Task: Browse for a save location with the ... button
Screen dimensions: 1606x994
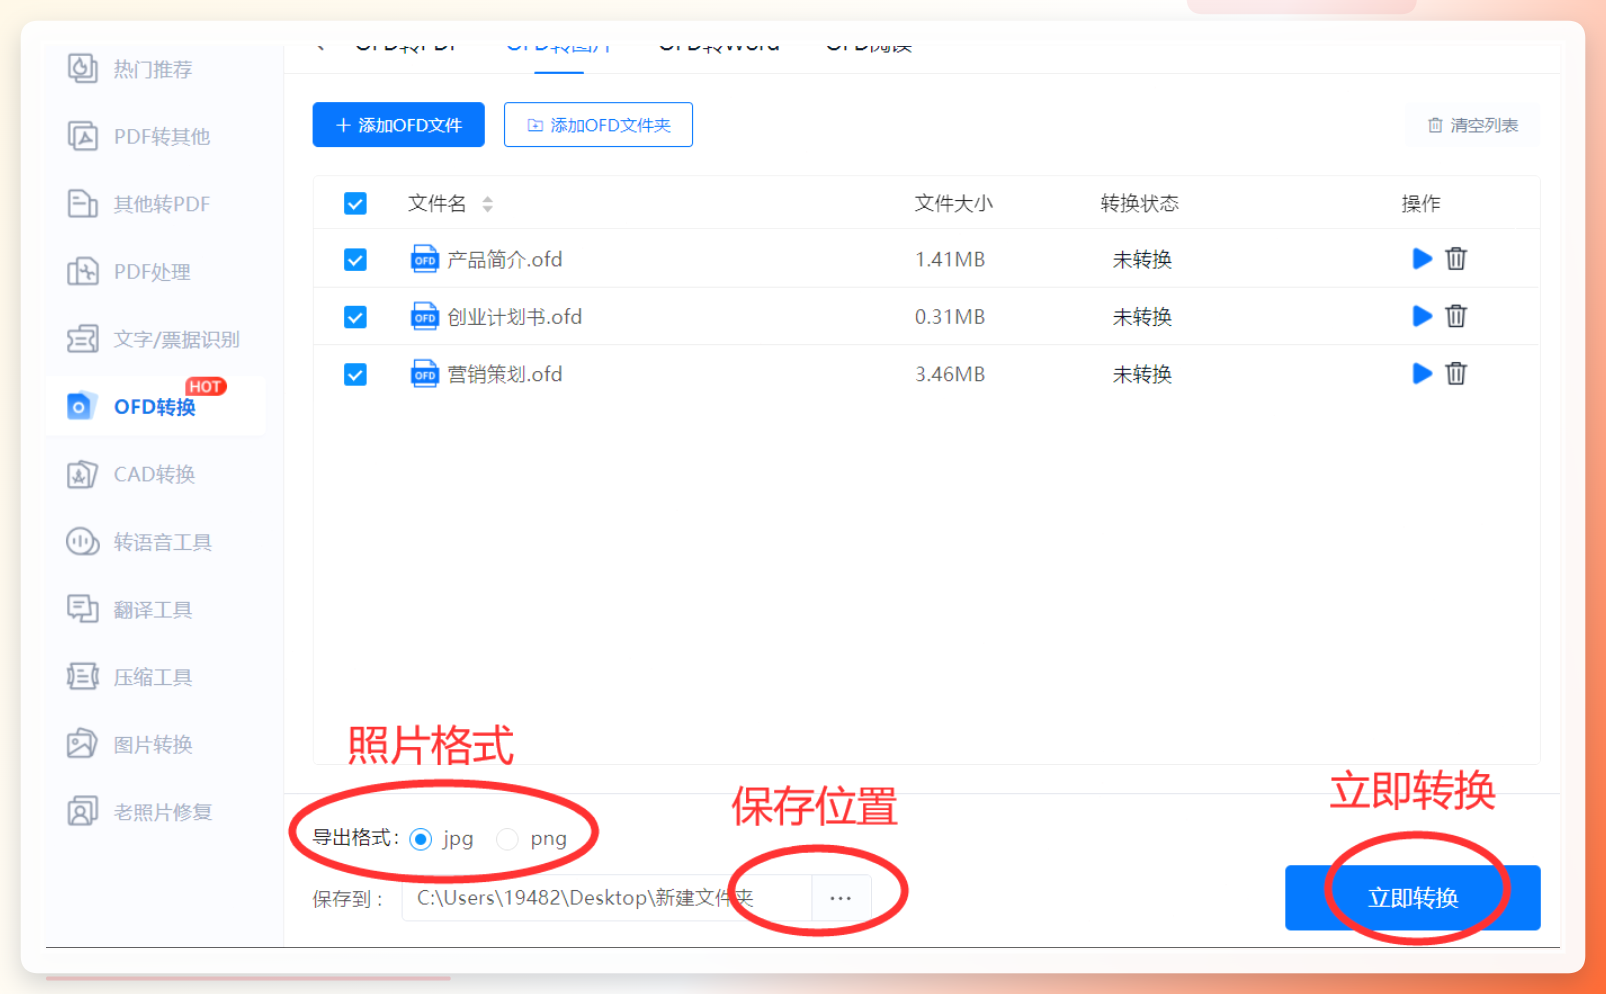Action: click(x=841, y=898)
